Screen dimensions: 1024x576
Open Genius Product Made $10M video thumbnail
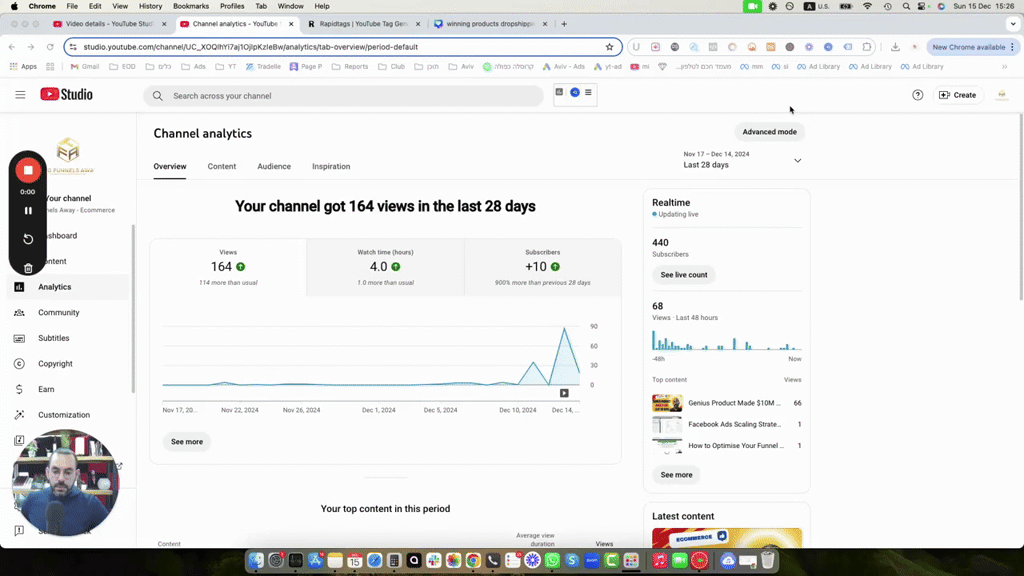click(x=667, y=403)
